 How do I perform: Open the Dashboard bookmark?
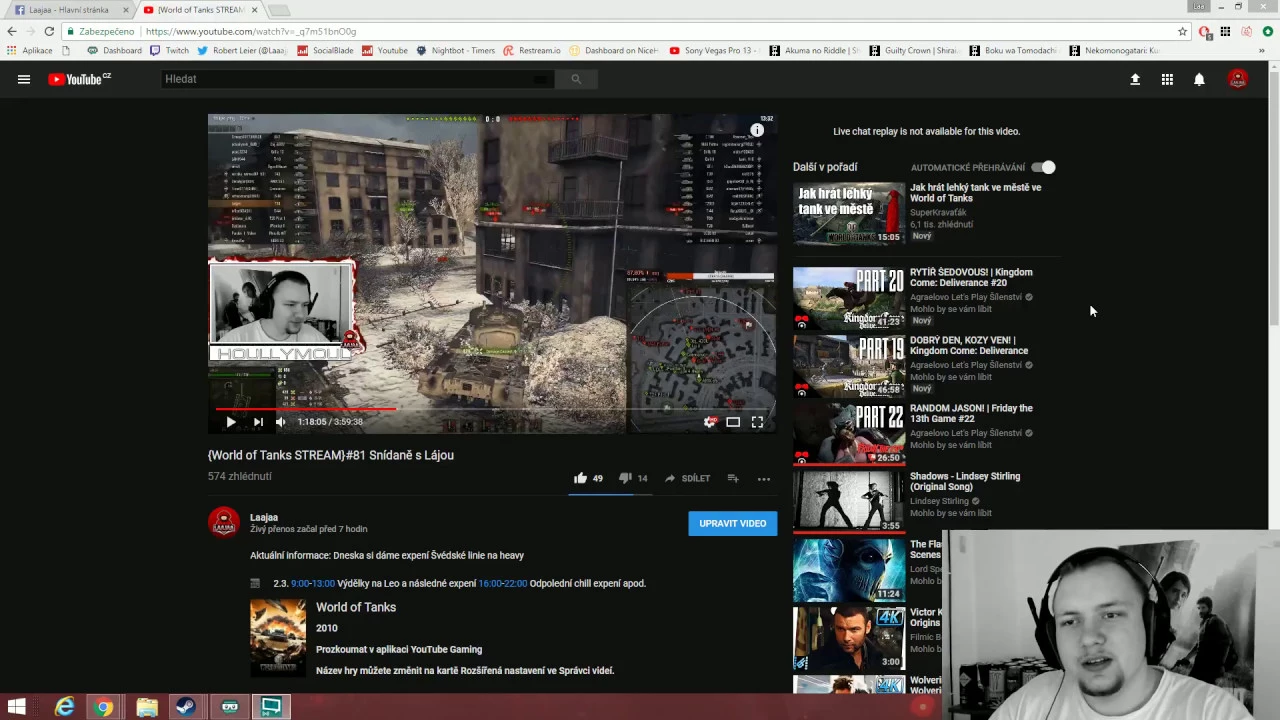(x=114, y=50)
